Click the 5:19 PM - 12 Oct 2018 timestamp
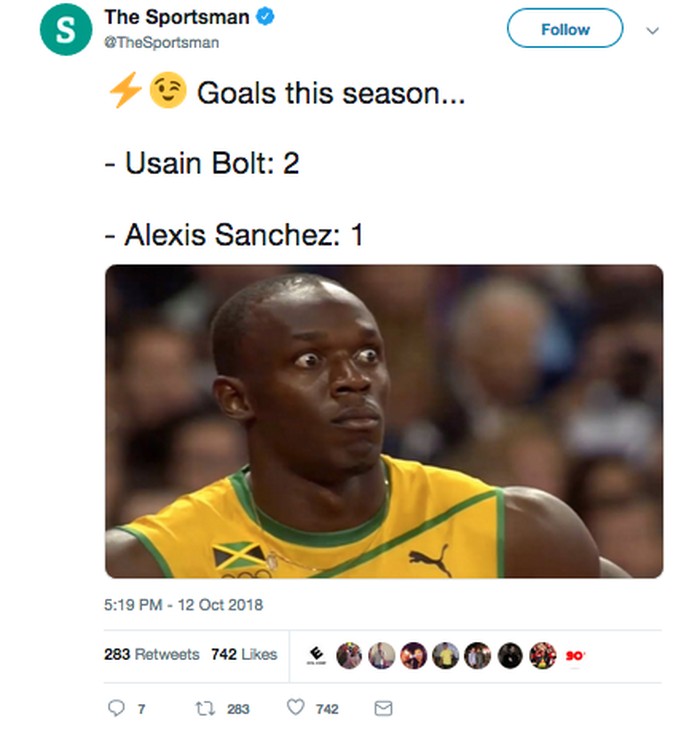This screenshot has width=700, height=741. pyautogui.click(x=183, y=605)
